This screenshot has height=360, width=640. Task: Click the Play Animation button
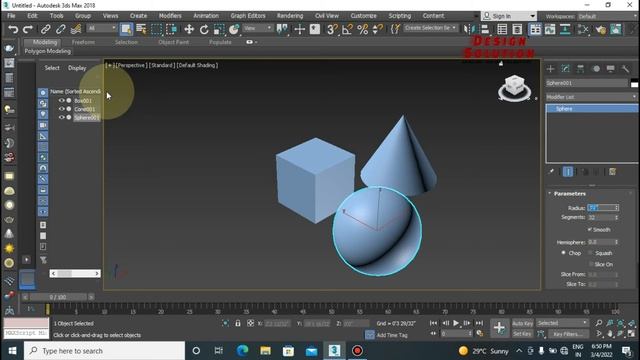456,323
